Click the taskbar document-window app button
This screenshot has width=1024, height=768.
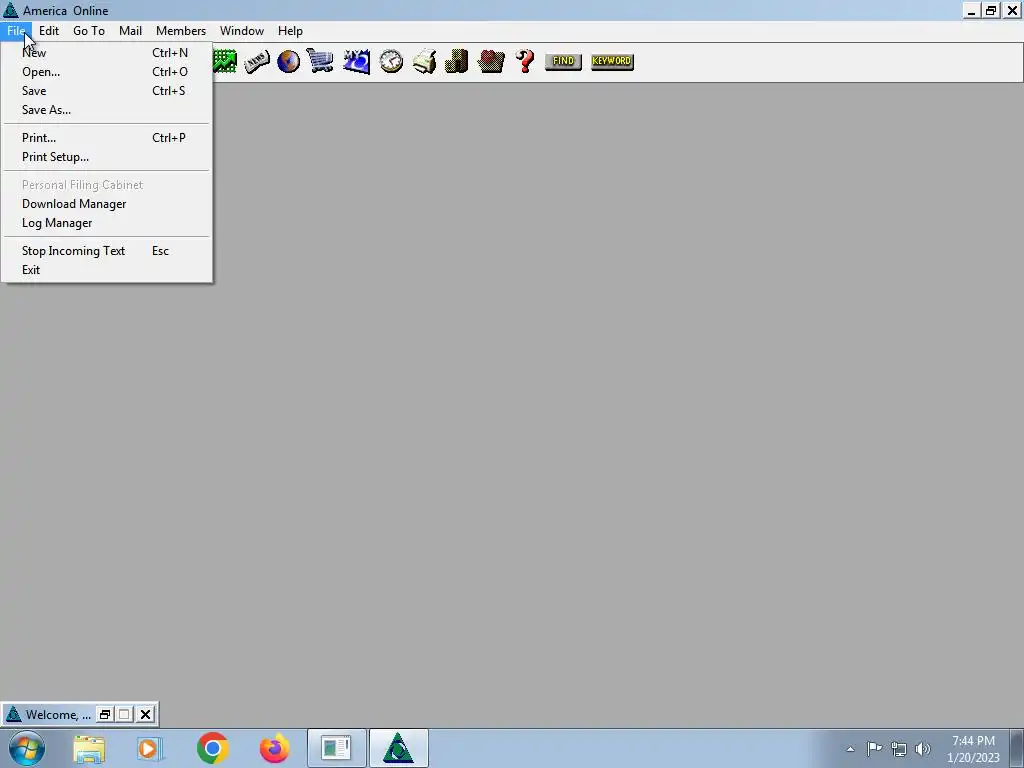pos(336,748)
